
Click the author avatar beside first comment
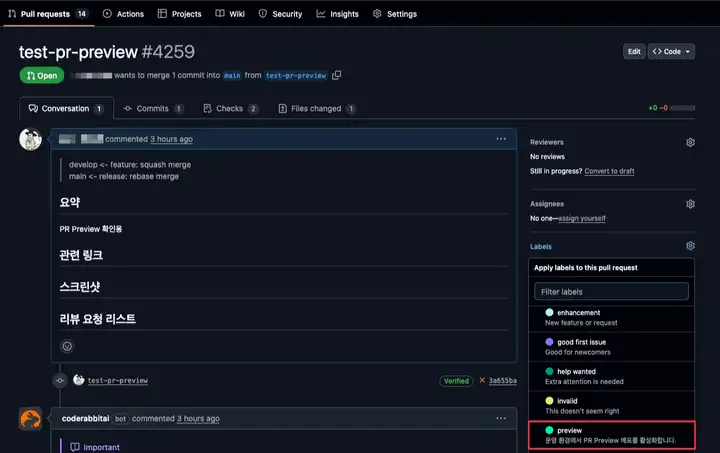click(x=31, y=139)
